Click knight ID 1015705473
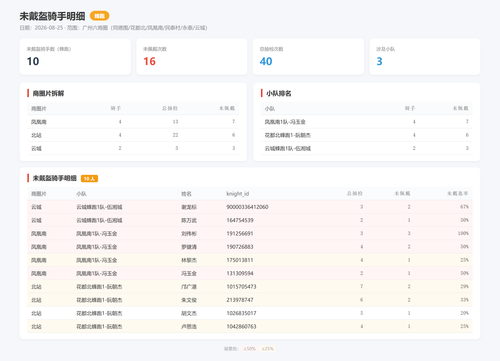Viewport: 500px width, 361px height. (241, 287)
